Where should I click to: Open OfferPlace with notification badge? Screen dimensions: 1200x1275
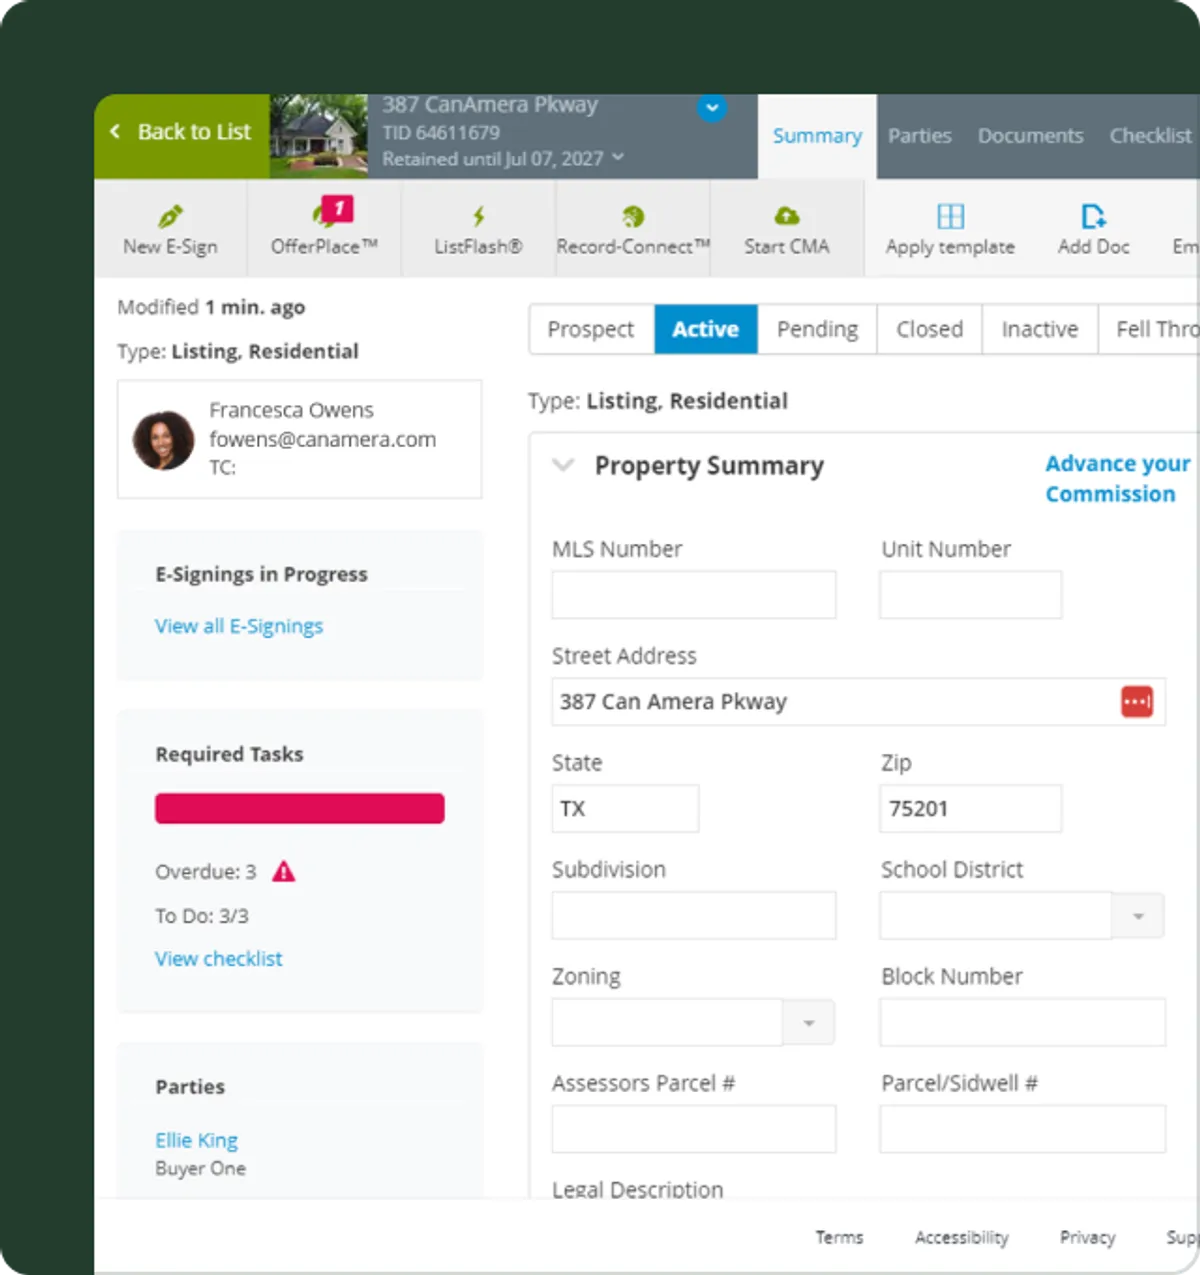tap(325, 216)
